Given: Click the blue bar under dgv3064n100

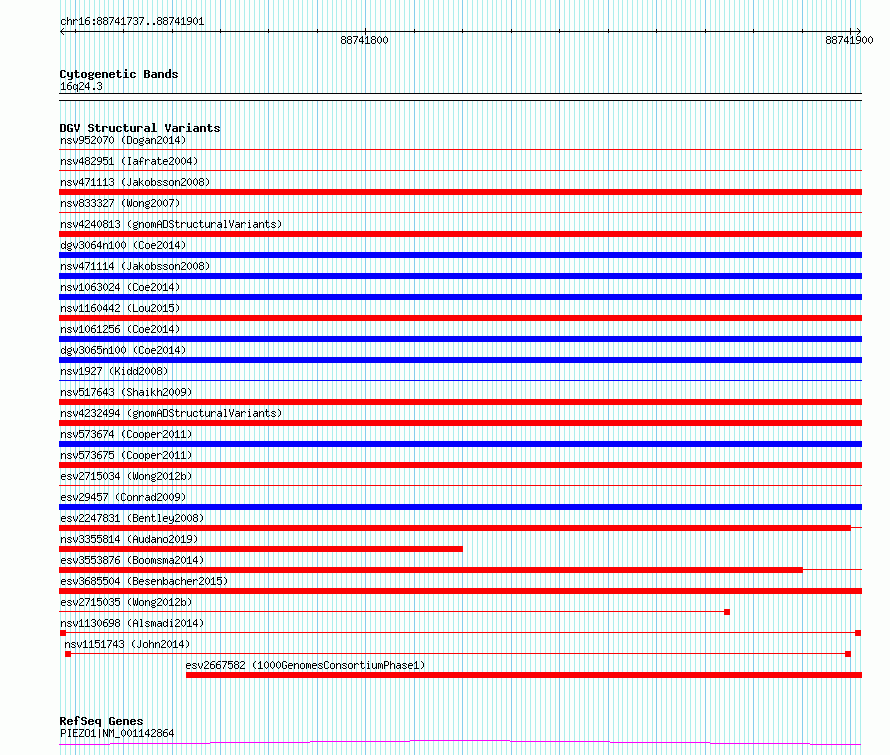Looking at the screenshot, I should pyautogui.click(x=460, y=255).
